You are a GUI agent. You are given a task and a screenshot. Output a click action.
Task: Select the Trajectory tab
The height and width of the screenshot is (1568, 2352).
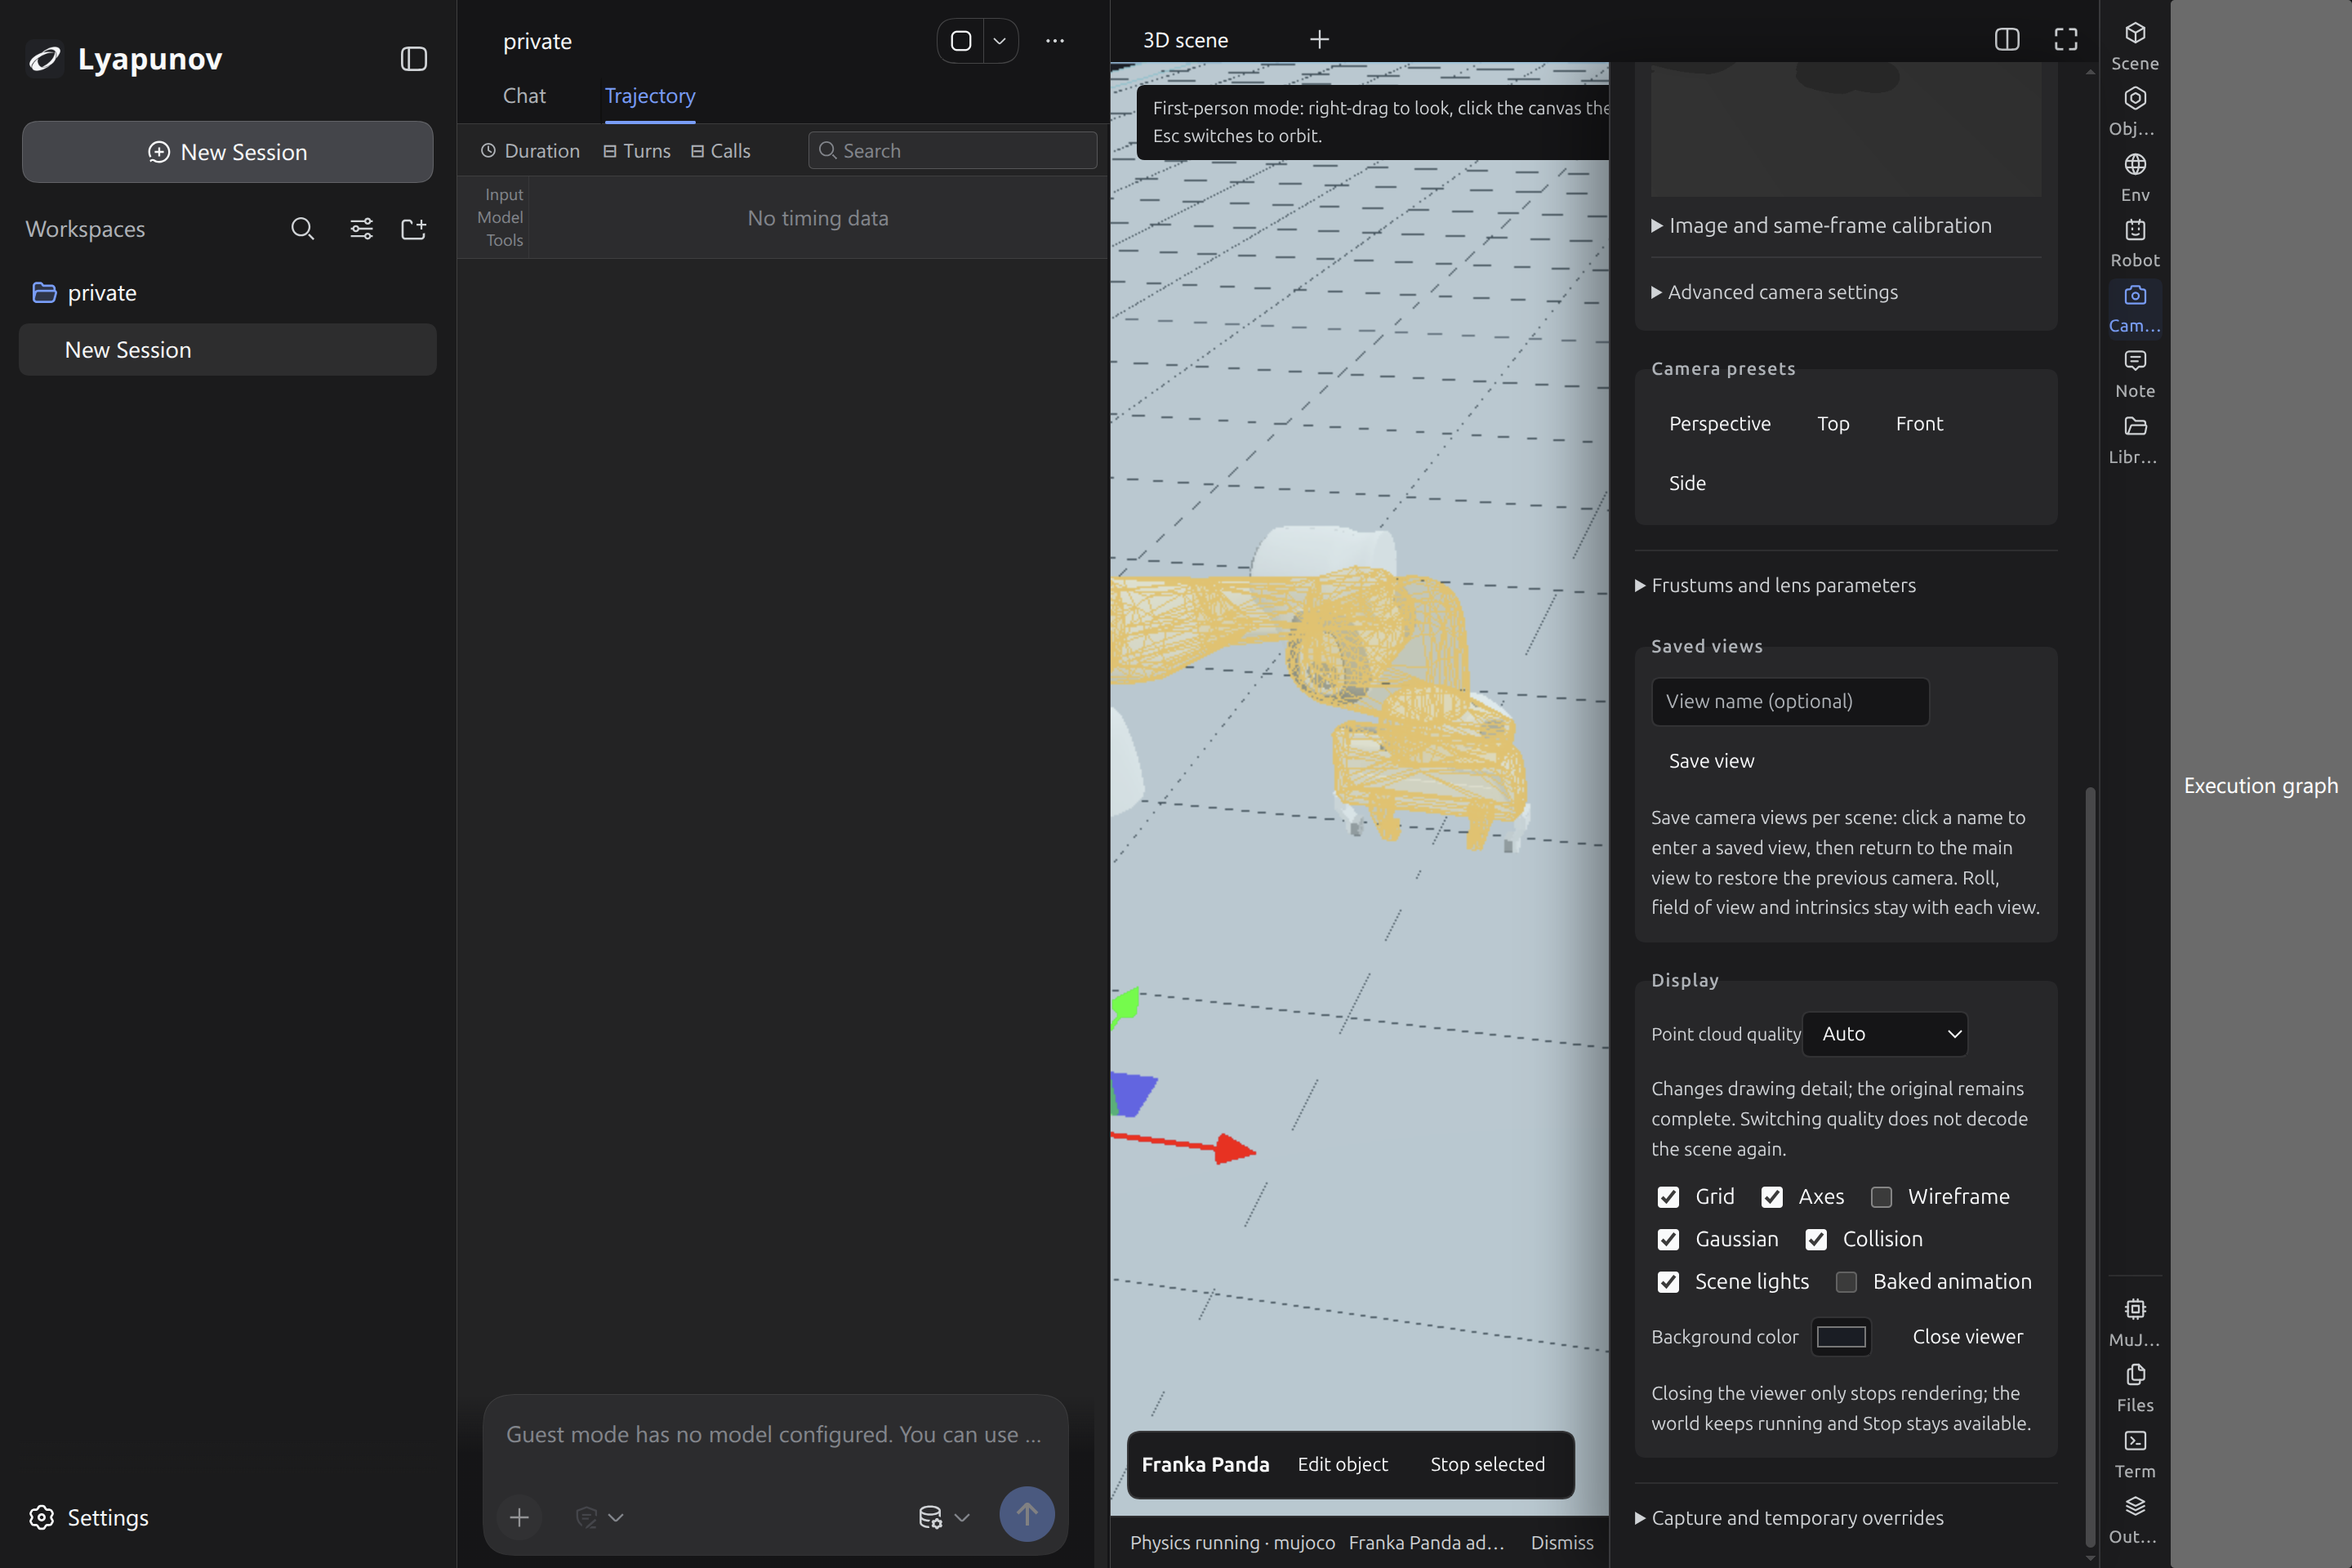point(650,96)
